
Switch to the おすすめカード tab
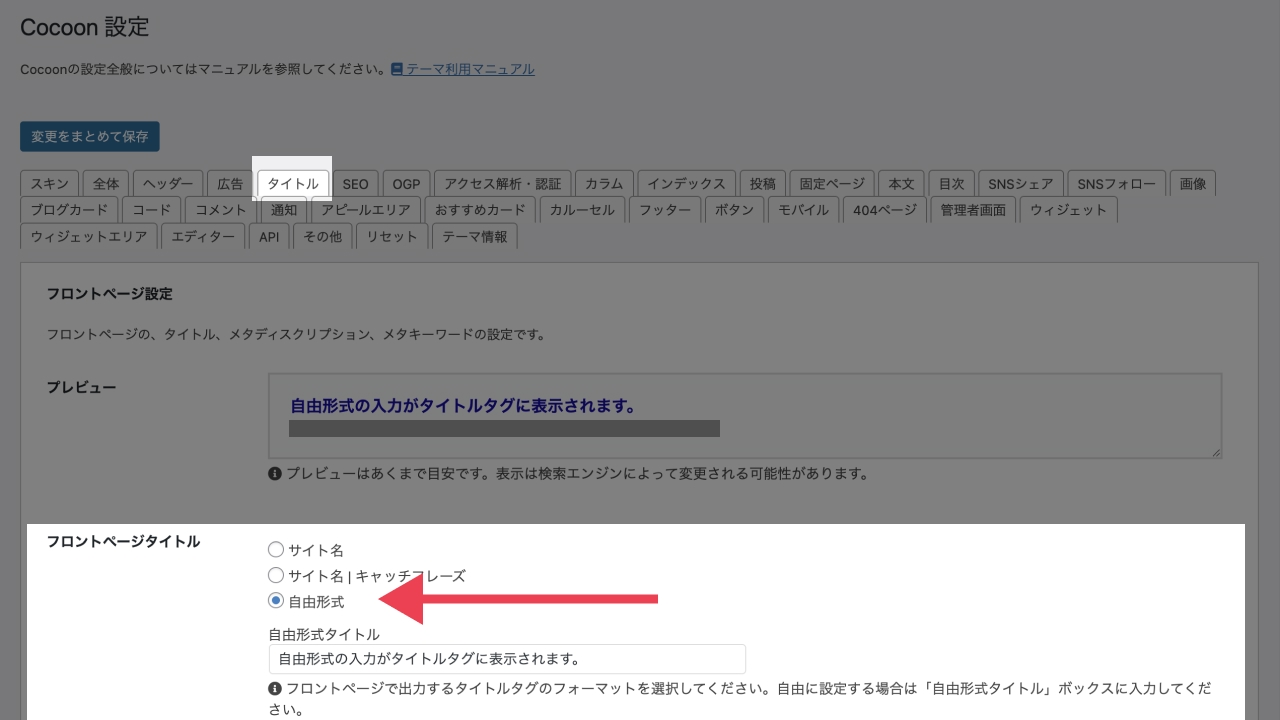pyautogui.click(x=480, y=210)
